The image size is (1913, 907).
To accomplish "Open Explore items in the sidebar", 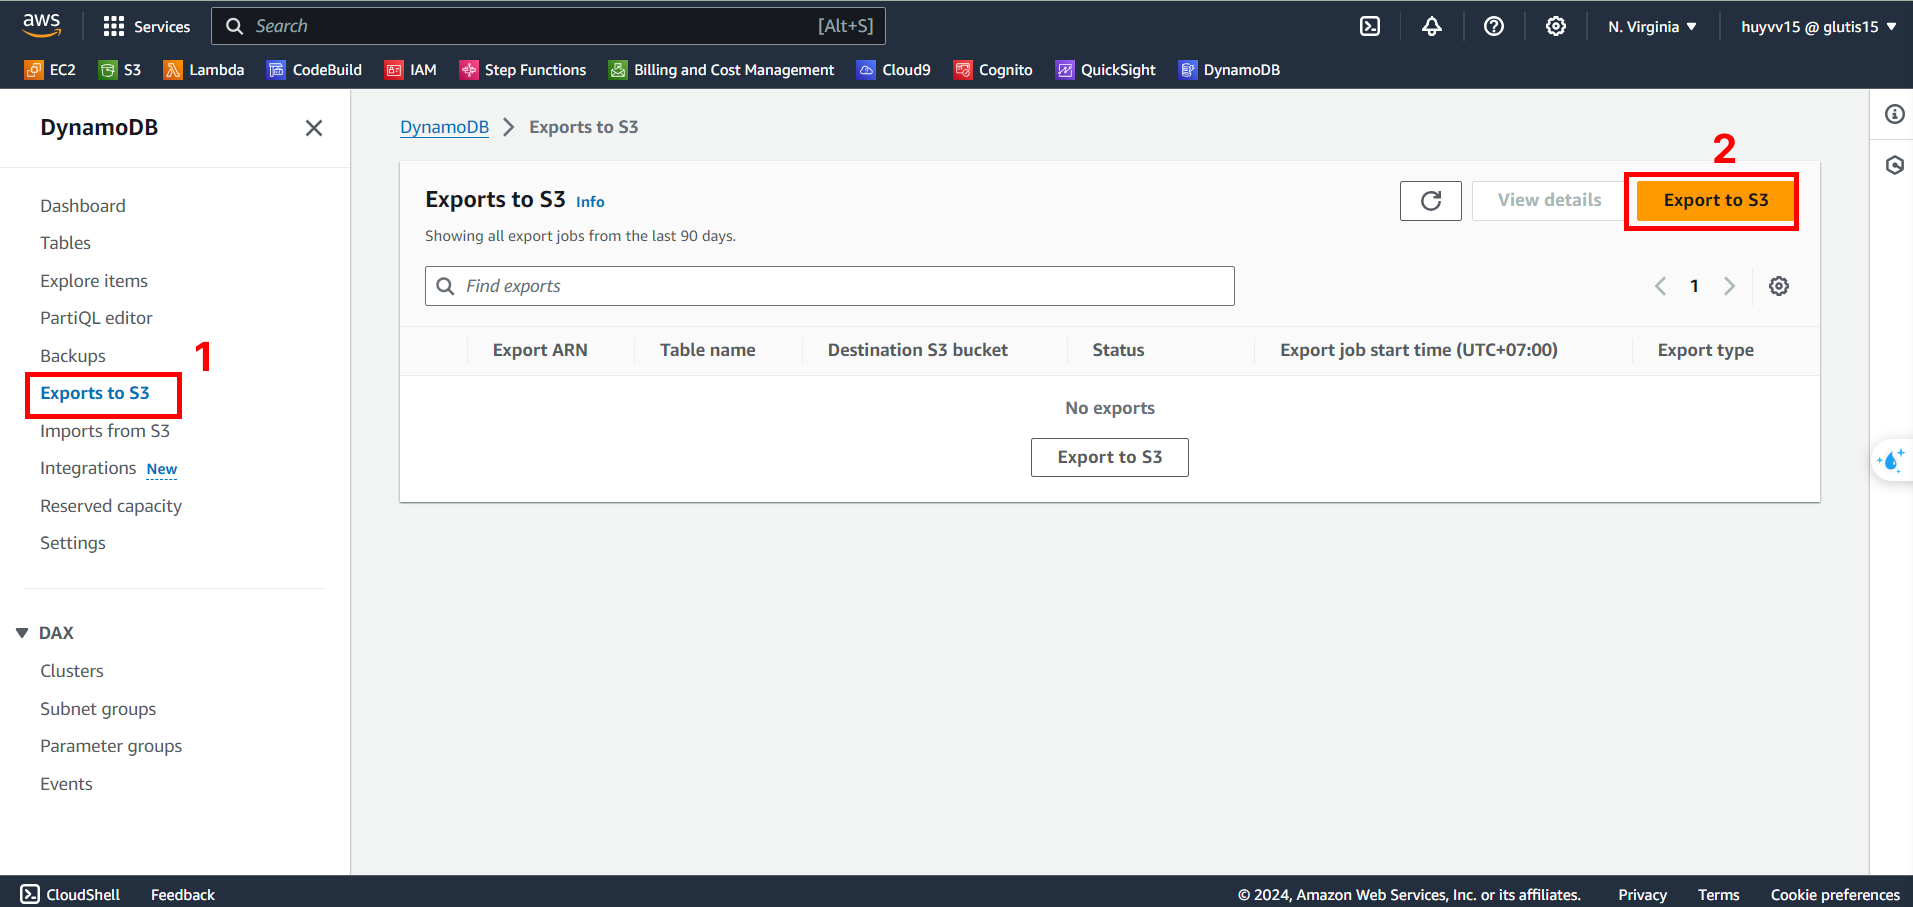I will click(x=94, y=281).
